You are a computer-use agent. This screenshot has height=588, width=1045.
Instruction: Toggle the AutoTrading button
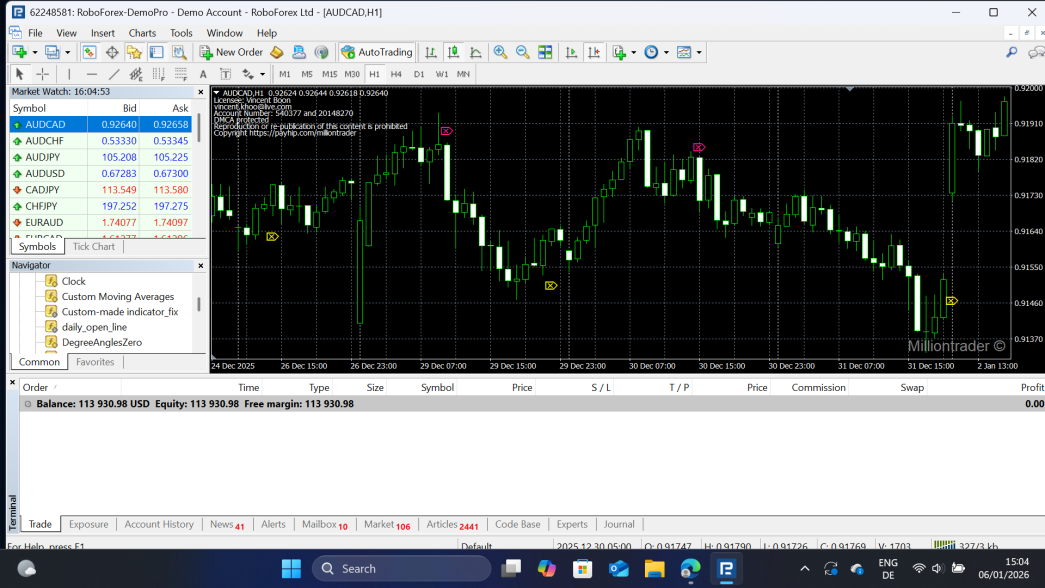click(x=377, y=52)
